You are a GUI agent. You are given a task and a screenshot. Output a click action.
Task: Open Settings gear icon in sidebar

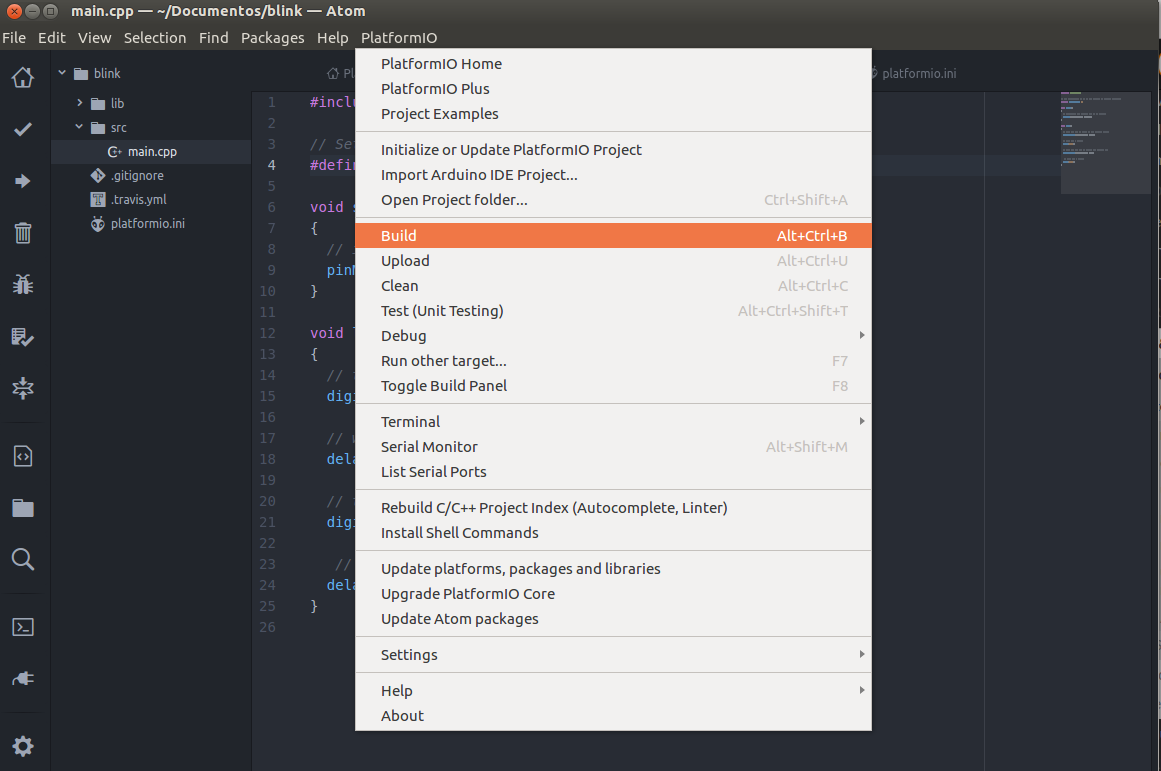click(x=23, y=746)
